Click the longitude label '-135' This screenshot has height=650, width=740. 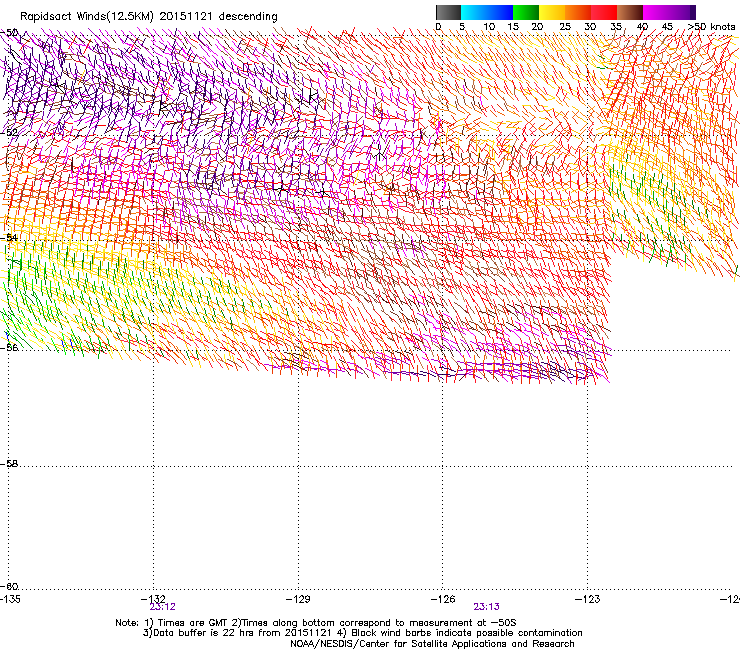coord(10,599)
